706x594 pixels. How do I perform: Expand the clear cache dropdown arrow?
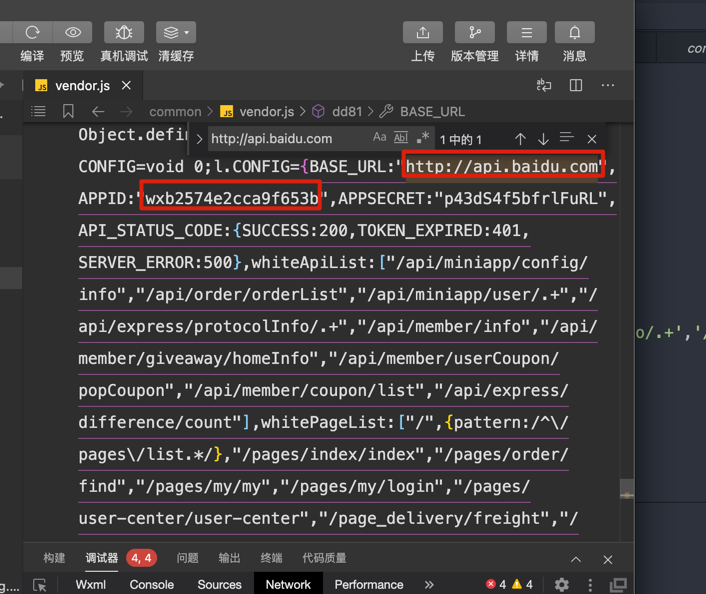(x=187, y=32)
